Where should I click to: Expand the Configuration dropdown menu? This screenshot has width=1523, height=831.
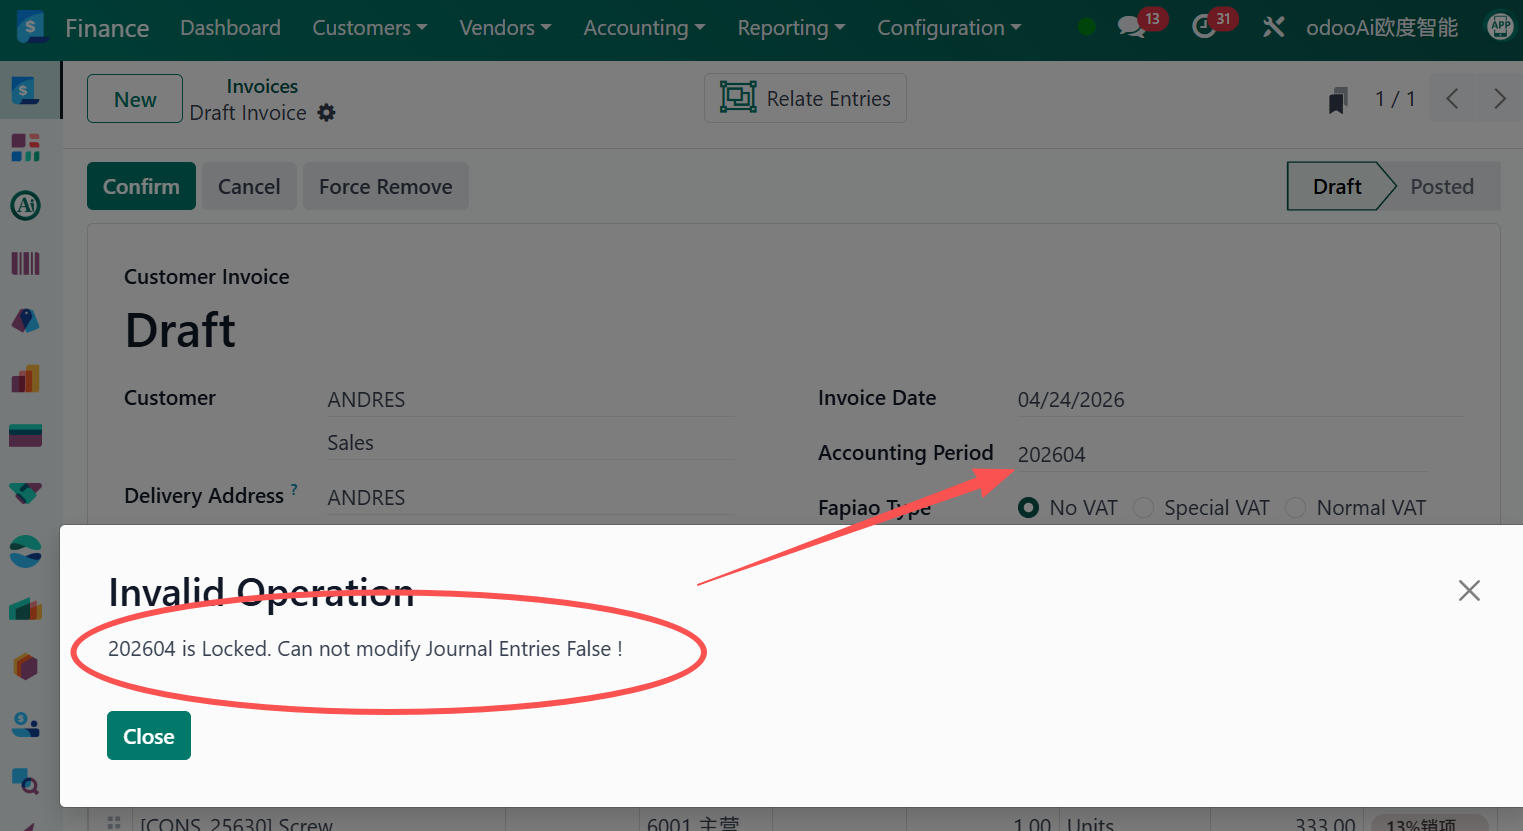948,28
